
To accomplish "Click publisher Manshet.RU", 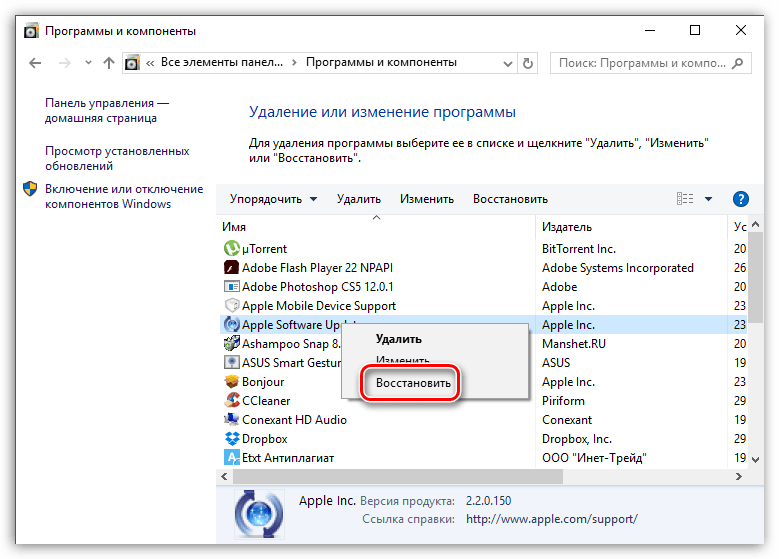I will point(574,344).
